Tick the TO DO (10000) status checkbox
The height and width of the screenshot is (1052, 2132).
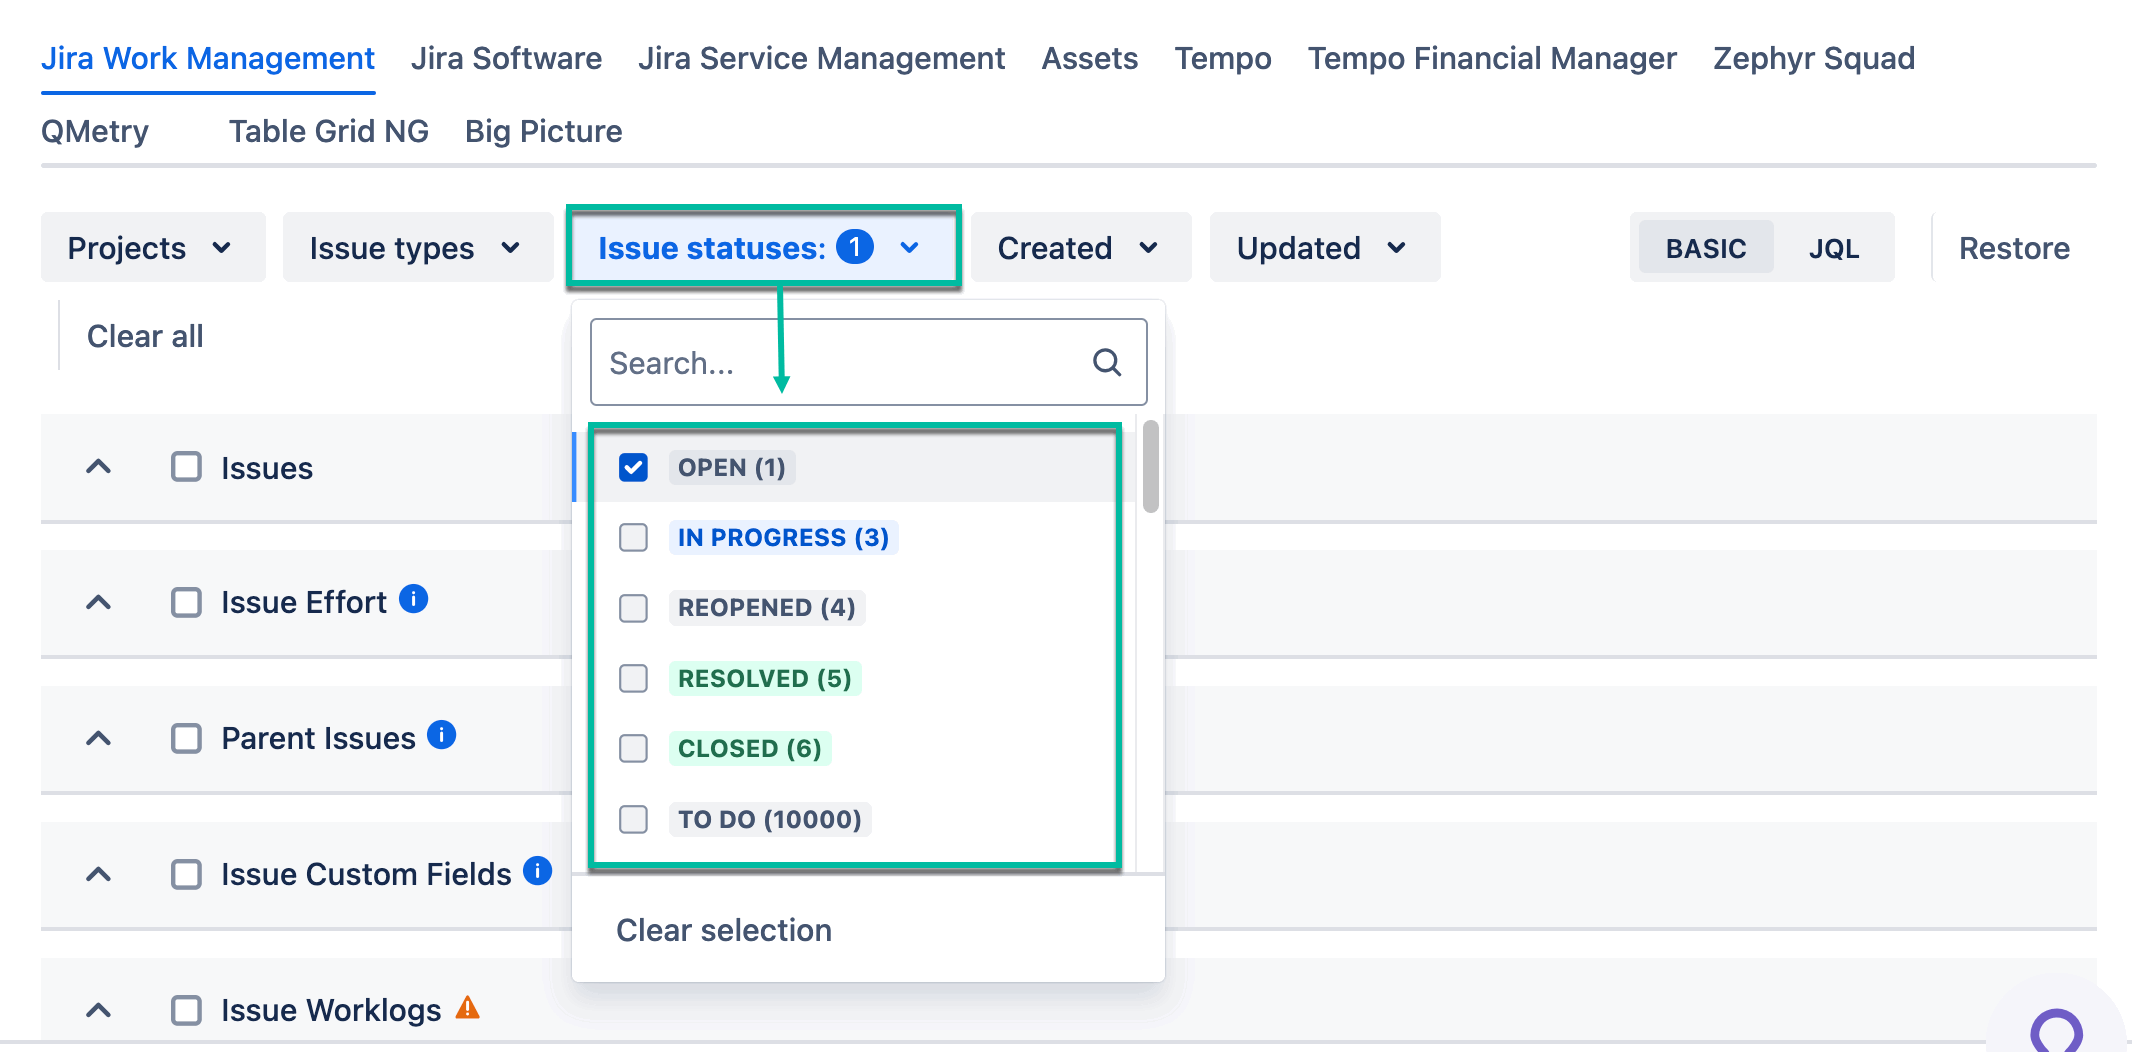pos(634,820)
